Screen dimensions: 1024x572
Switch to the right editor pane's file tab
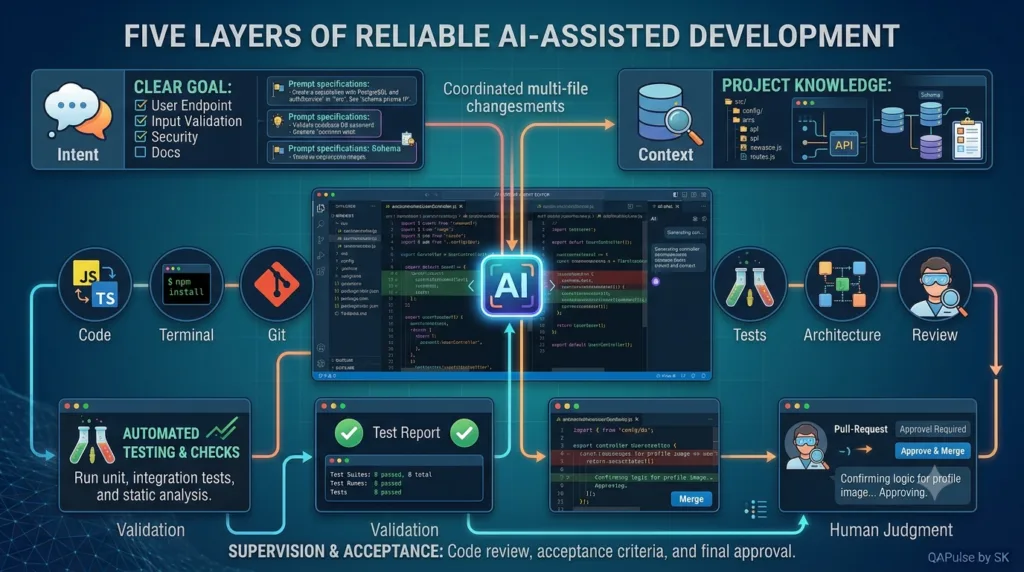(565, 206)
